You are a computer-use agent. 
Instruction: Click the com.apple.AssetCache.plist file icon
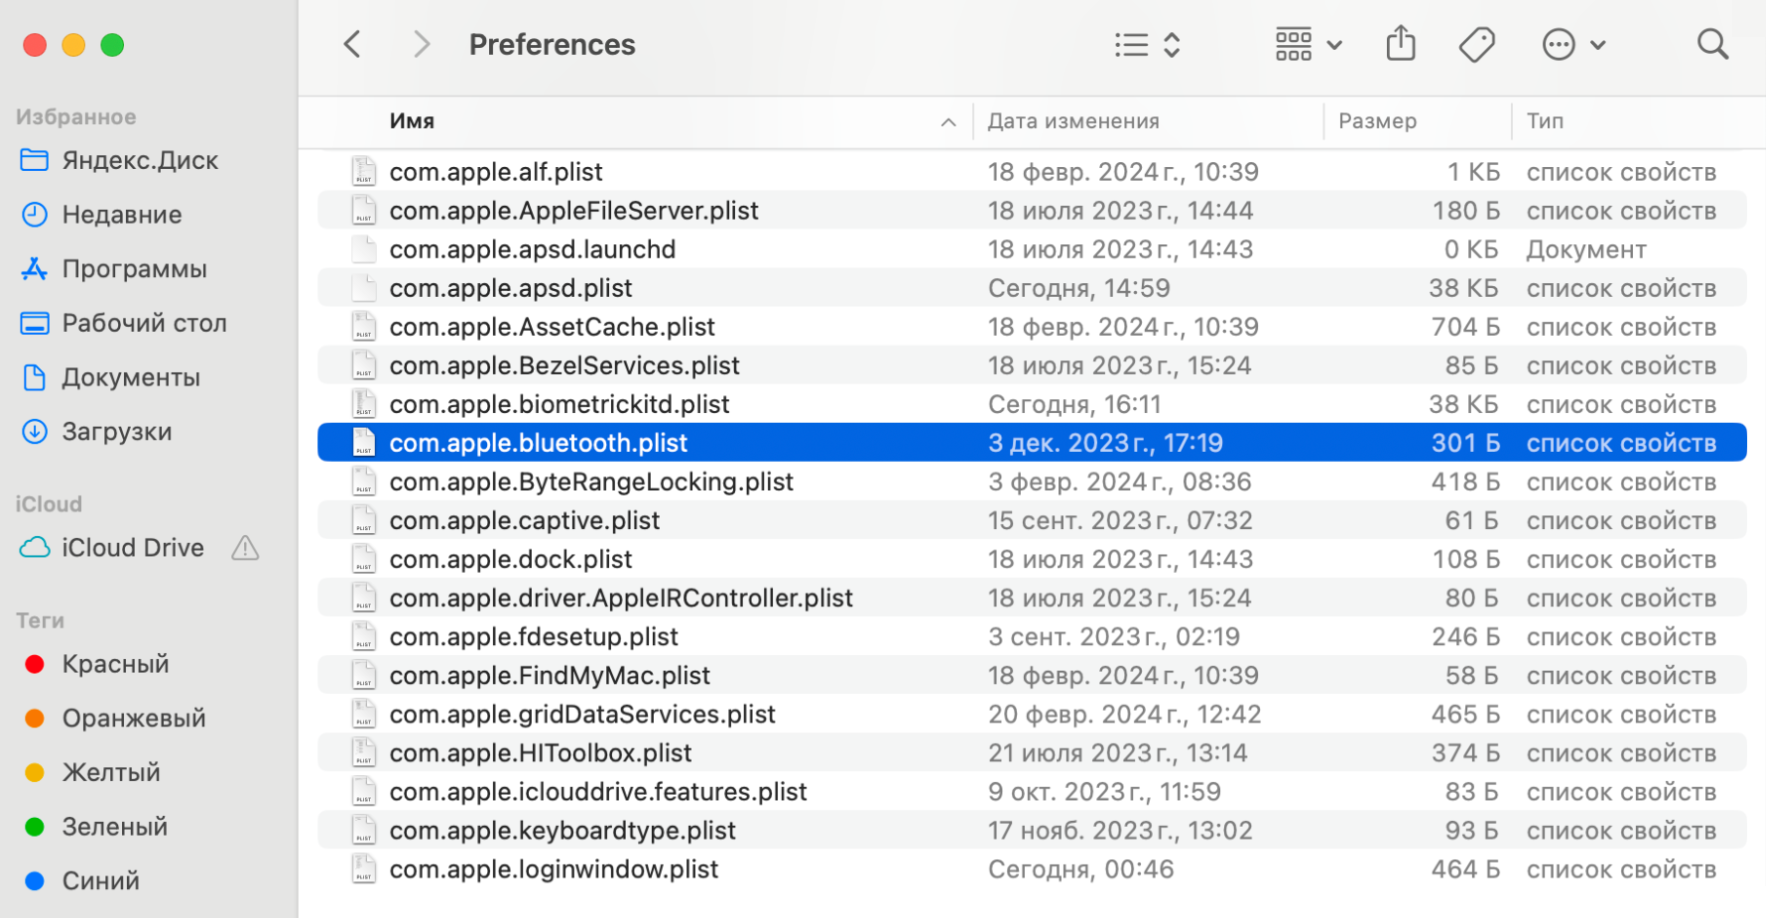[x=364, y=326]
